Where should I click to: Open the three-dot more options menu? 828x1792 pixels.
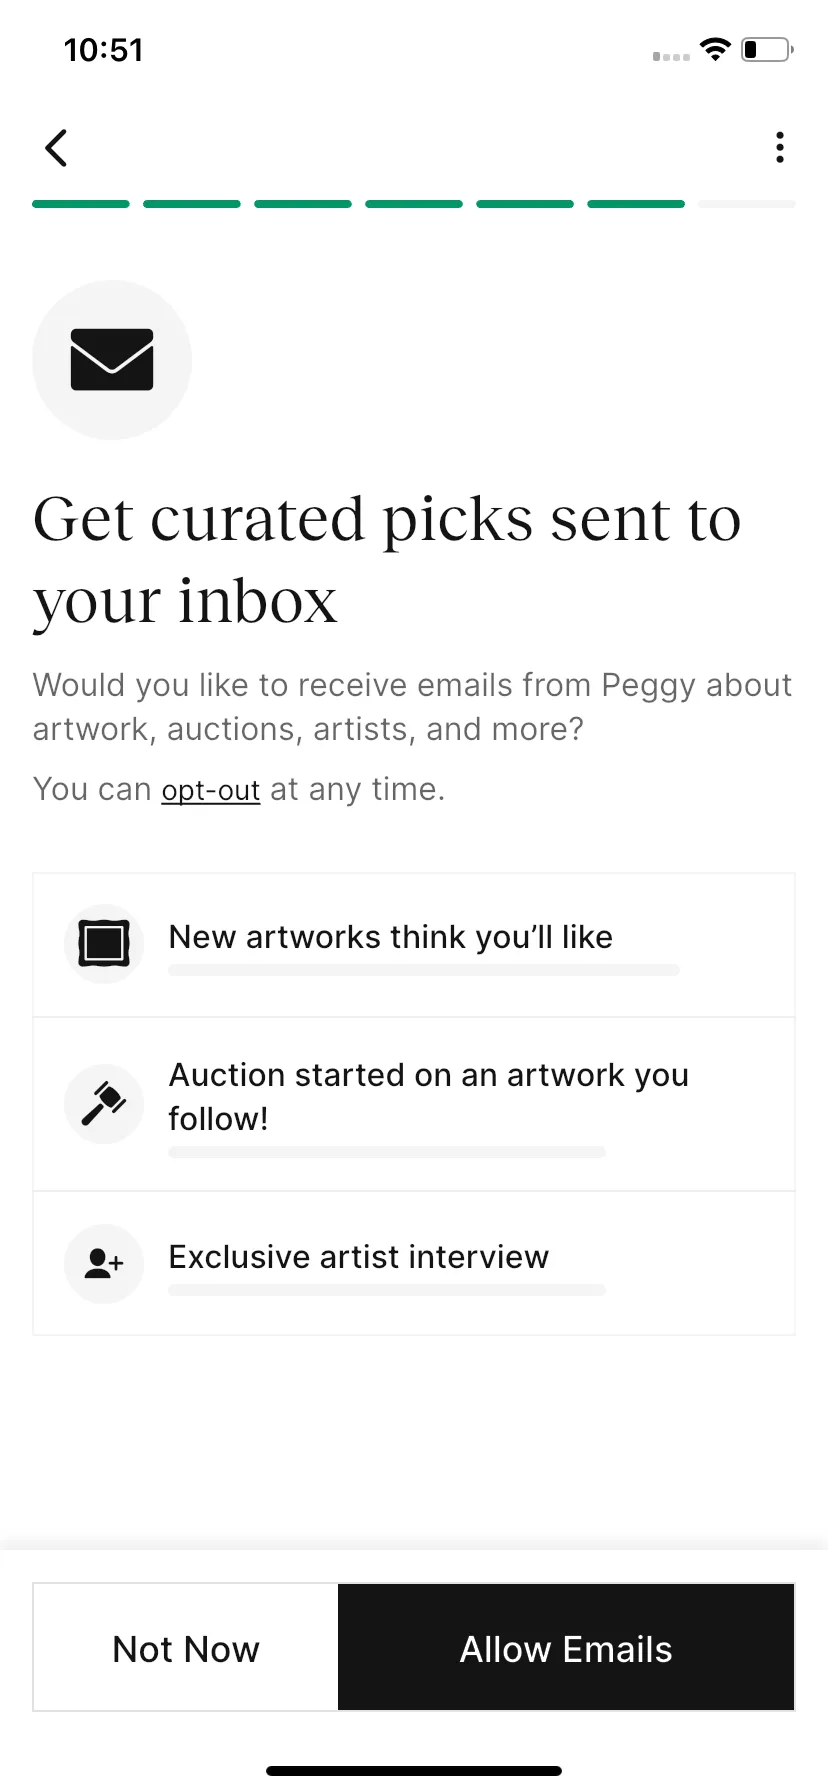(x=780, y=147)
